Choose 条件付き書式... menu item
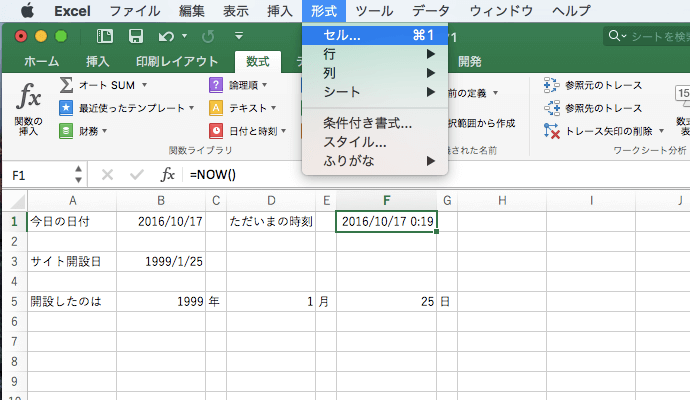This screenshot has height=400, width=690. 375,123
